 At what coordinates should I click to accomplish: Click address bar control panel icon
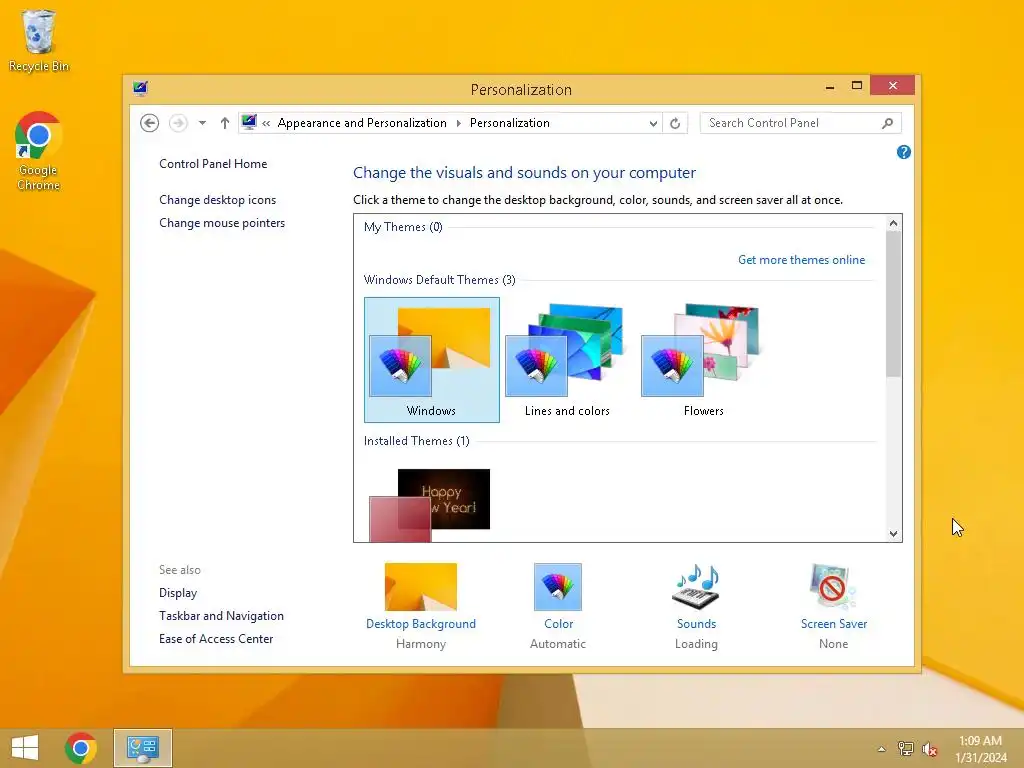point(249,122)
